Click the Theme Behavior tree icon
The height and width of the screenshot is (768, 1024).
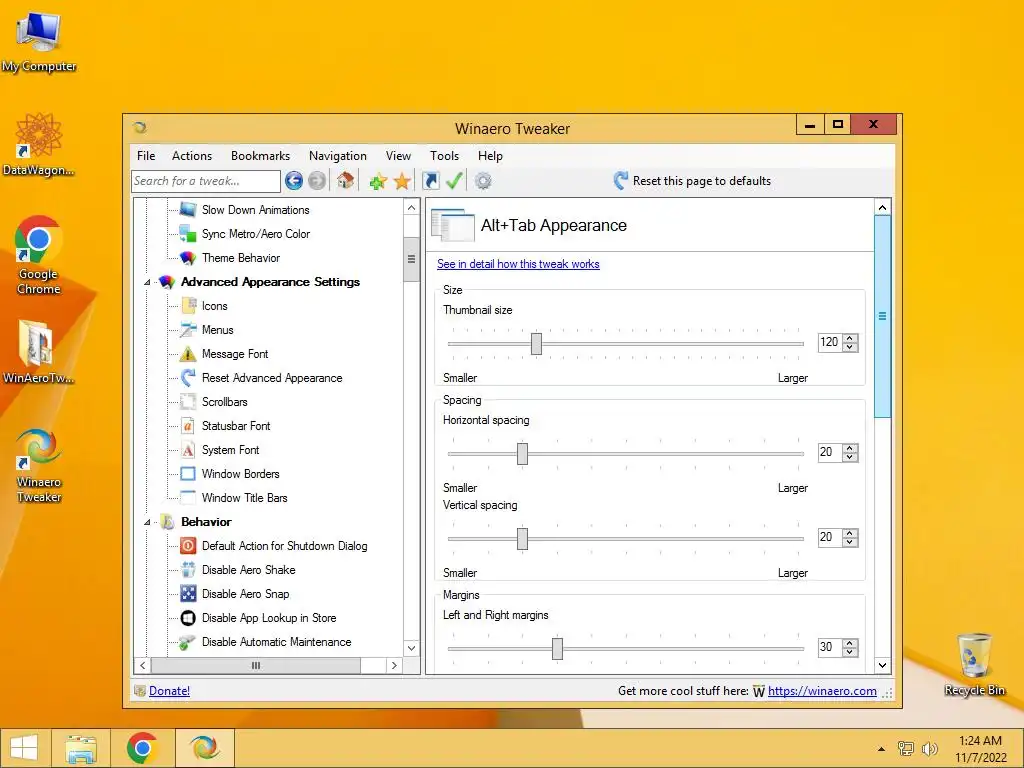pos(188,258)
